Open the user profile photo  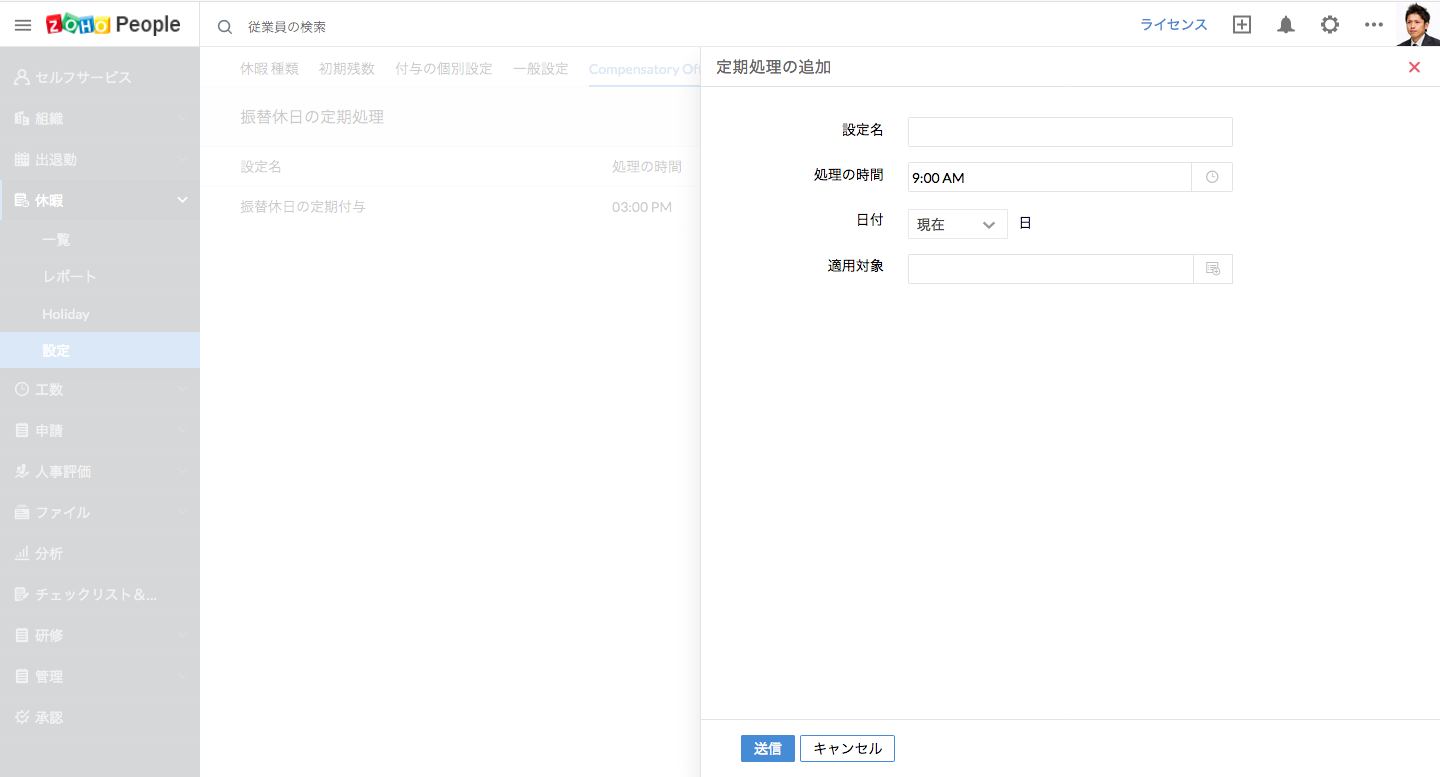1417,24
